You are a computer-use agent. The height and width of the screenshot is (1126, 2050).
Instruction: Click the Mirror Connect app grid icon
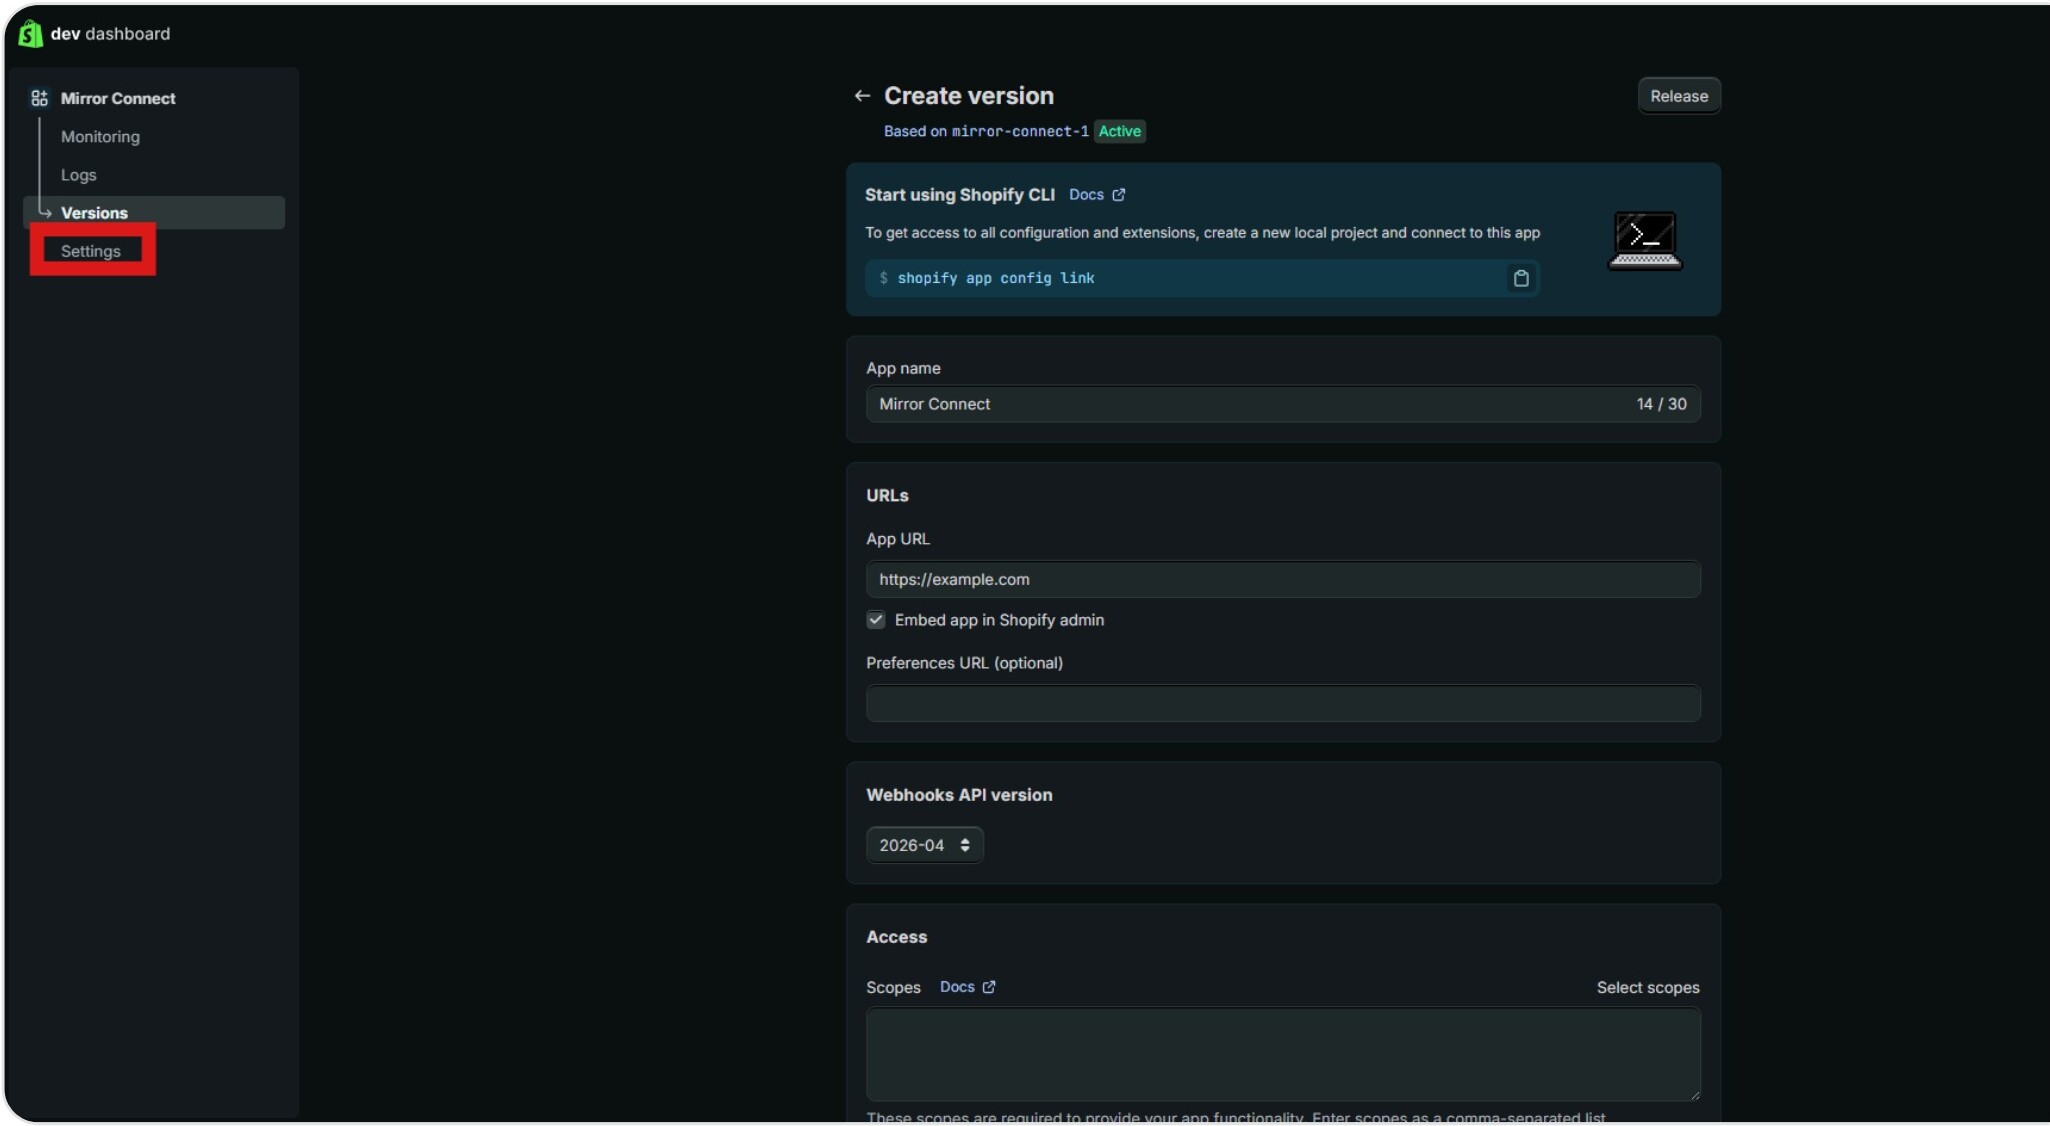(x=39, y=98)
